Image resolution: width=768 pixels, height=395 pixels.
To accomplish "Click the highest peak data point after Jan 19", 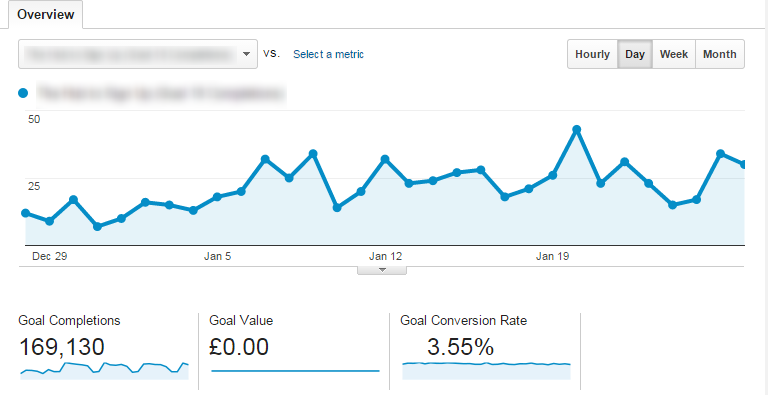I will coord(576,129).
